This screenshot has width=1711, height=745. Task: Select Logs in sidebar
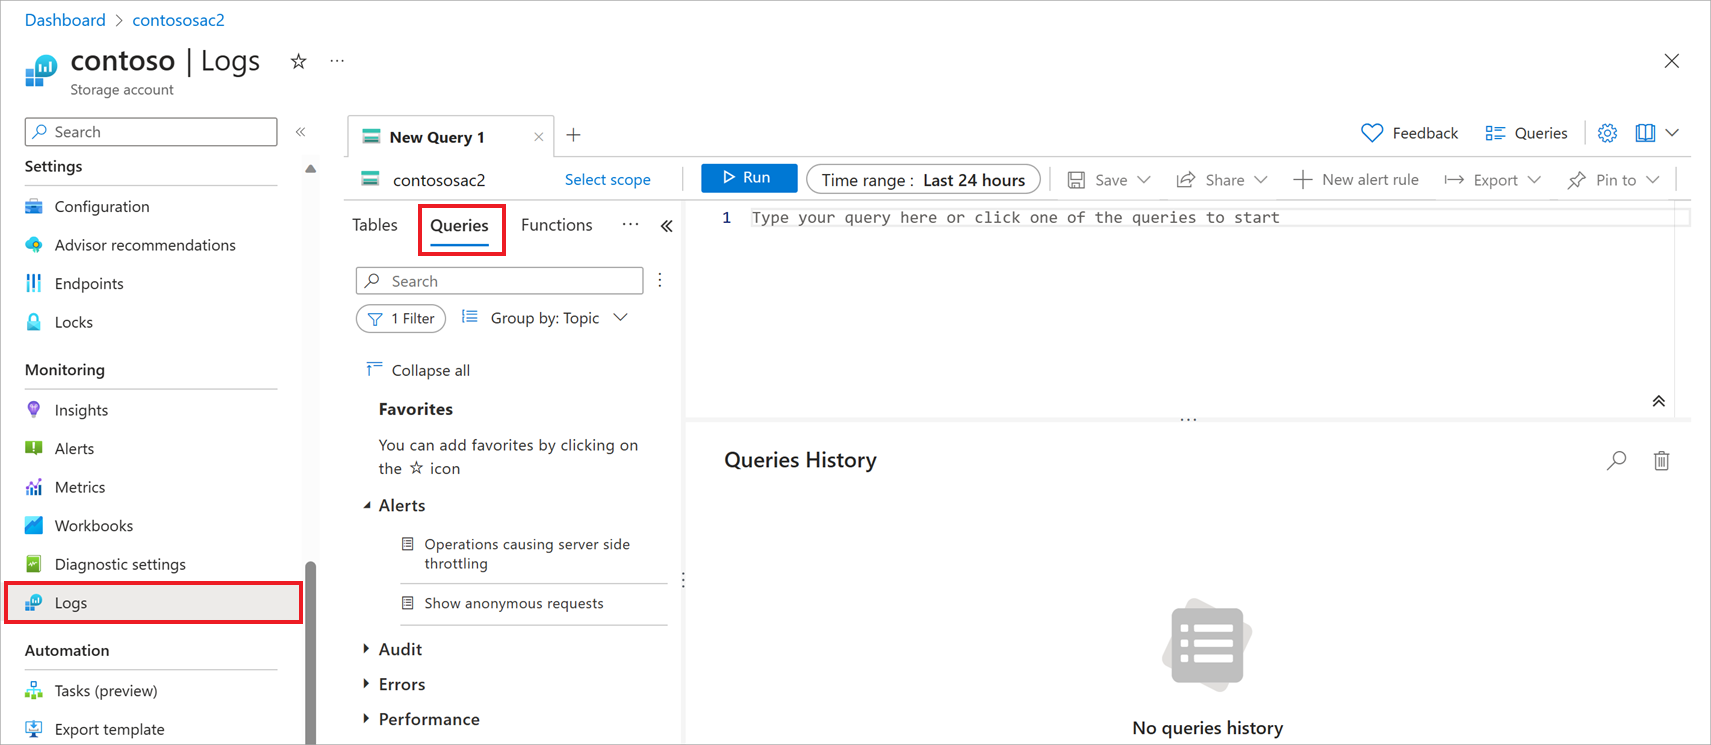pyautogui.click(x=153, y=603)
